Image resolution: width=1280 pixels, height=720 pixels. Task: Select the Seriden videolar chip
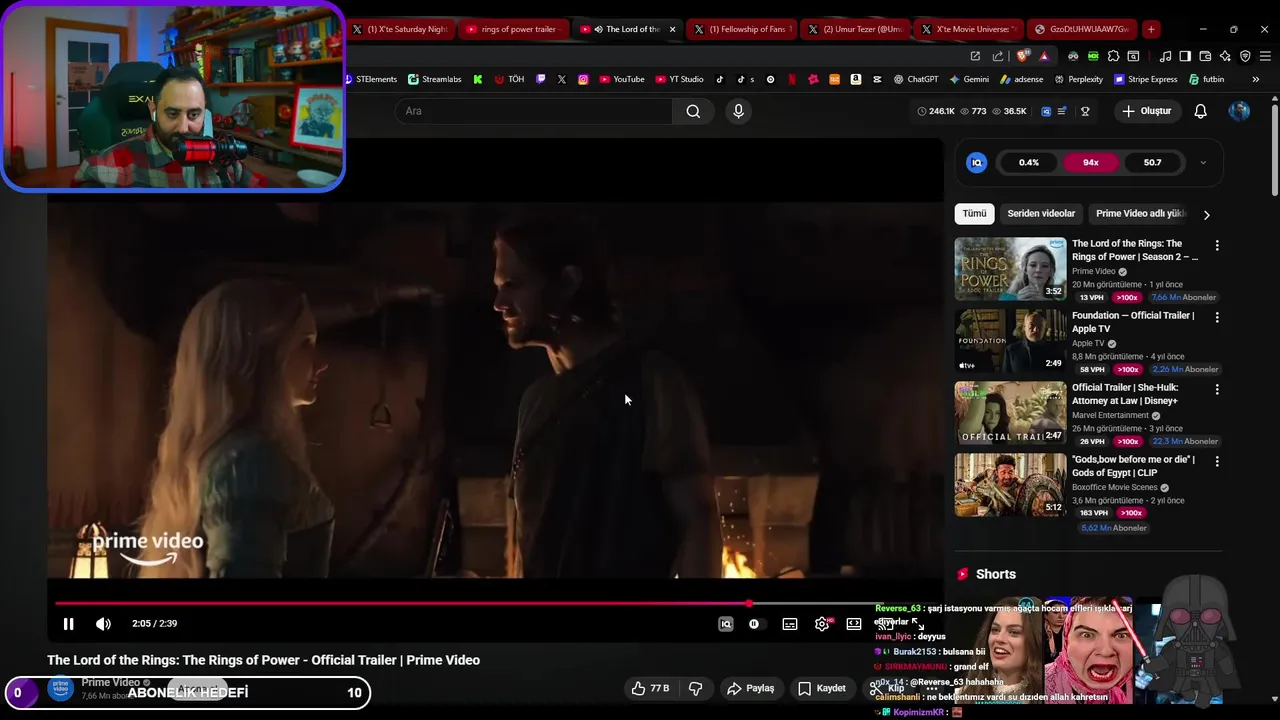click(1041, 214)
